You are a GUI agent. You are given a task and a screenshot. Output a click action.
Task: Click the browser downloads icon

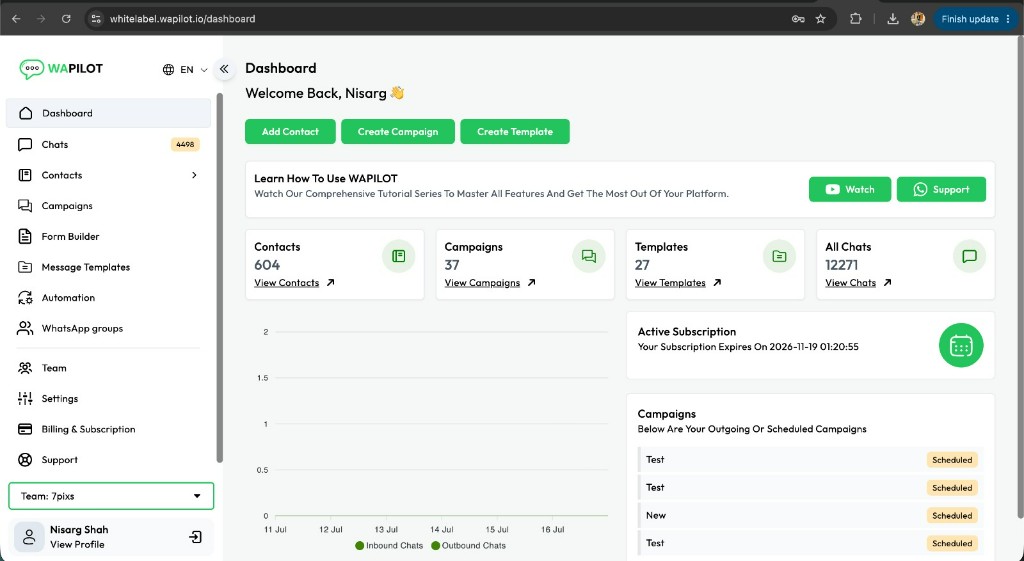[x=893, y=19]
